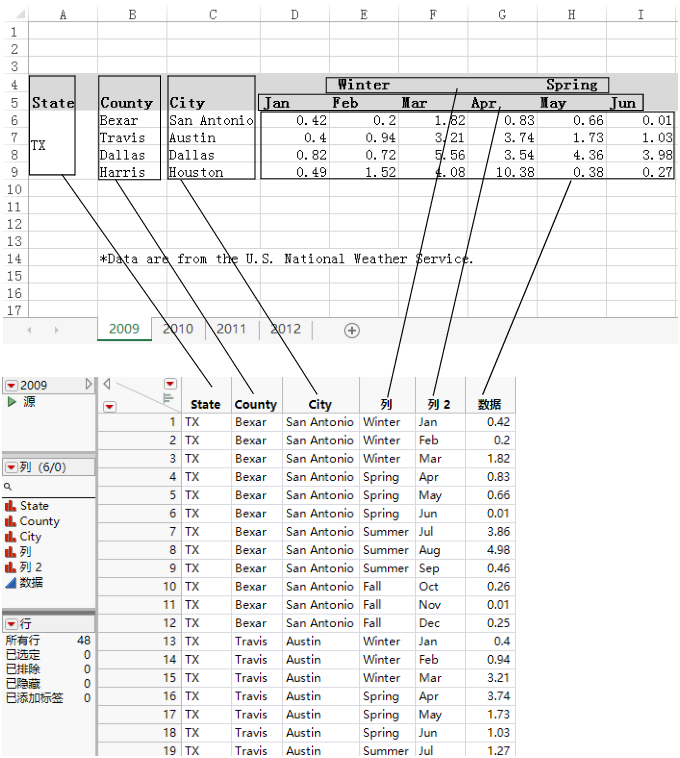Click the 数据 column header in data table
The width and height of the screenshot is (680, 758).
point(490,405)
